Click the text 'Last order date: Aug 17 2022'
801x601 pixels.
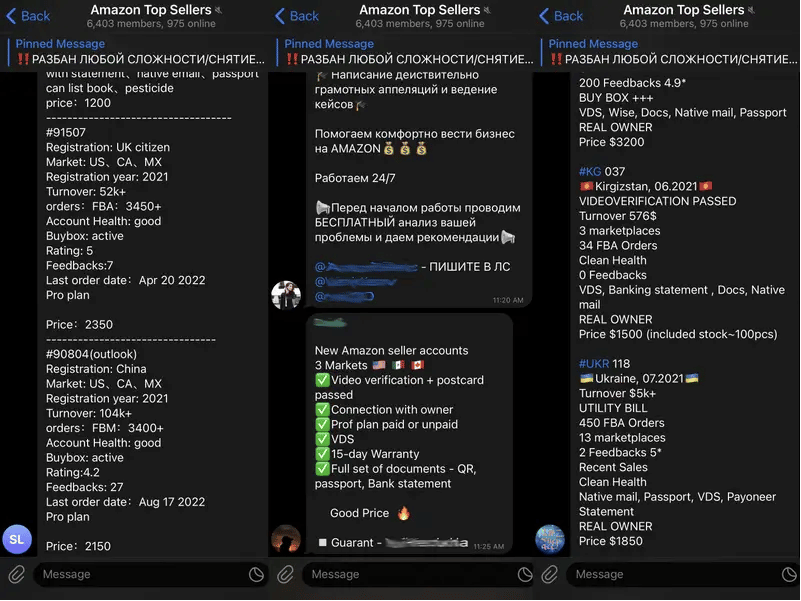coord(125,502)
